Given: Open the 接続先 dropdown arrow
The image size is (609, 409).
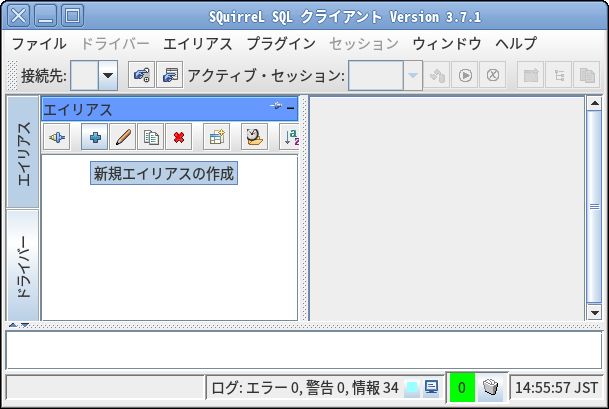Looking at the screenshot, I should click(108, 75).
